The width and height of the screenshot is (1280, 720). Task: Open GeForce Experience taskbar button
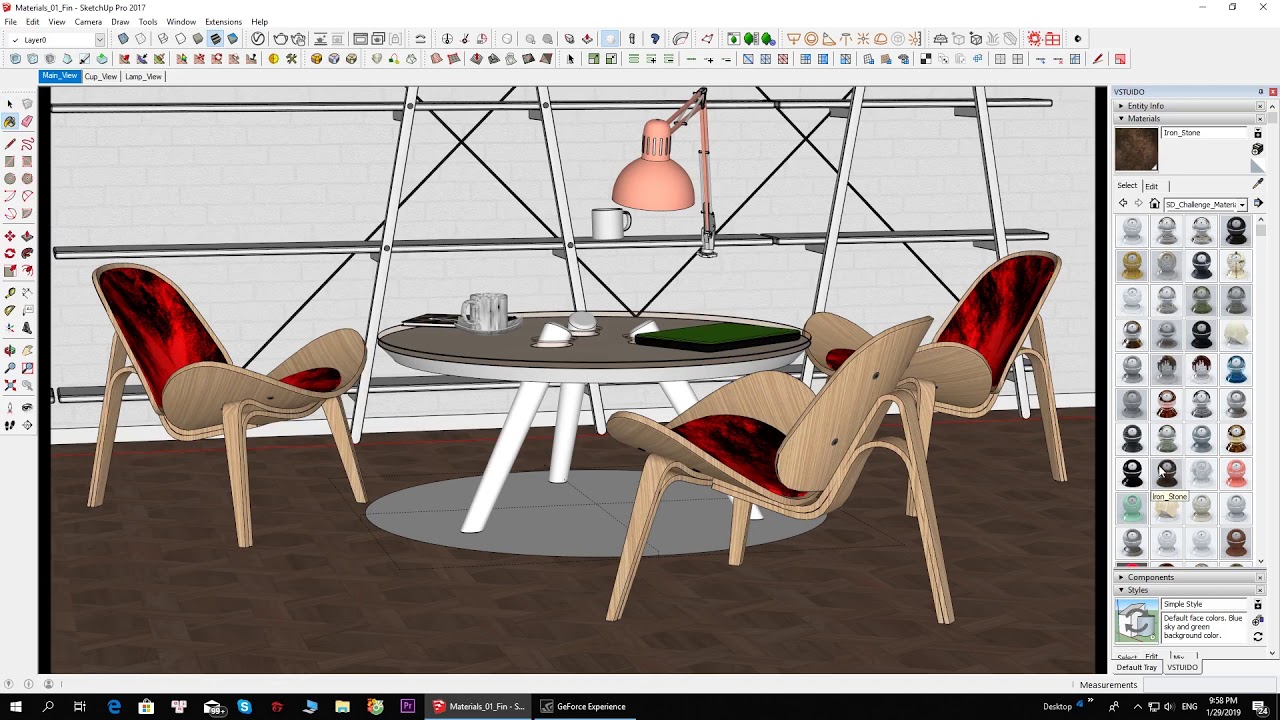[x=583, y=706]
